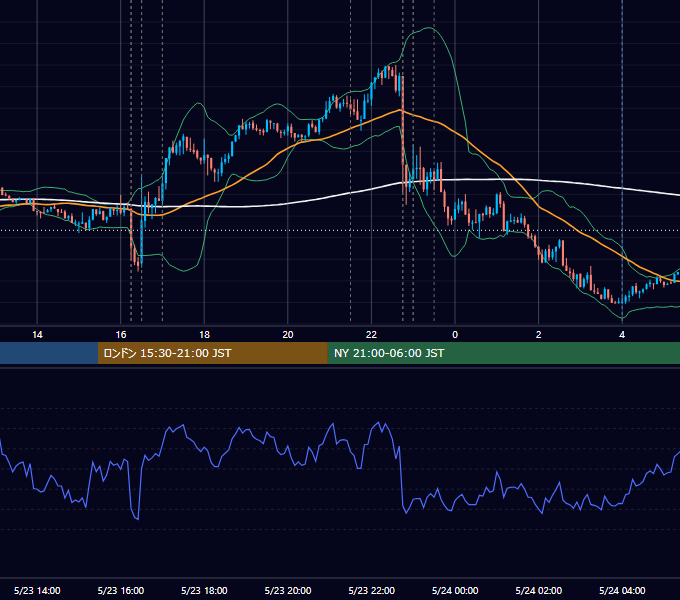Viewport: 680px width, 600px height.
Task: Click the '0' hour label on price chart axis
Action: pyautogui.click(x=455, y=335)
